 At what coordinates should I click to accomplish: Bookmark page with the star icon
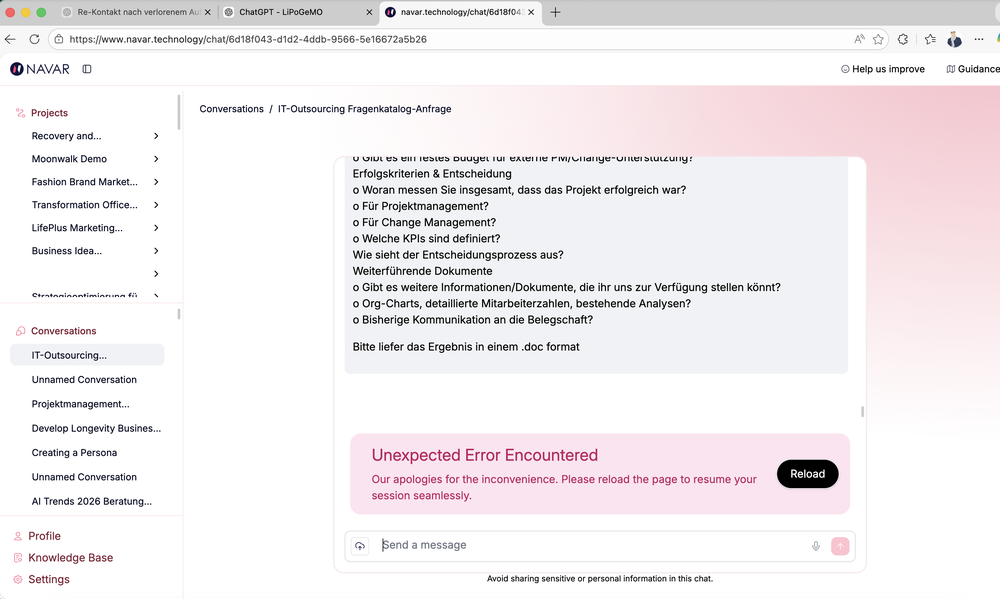pos(878,39)
